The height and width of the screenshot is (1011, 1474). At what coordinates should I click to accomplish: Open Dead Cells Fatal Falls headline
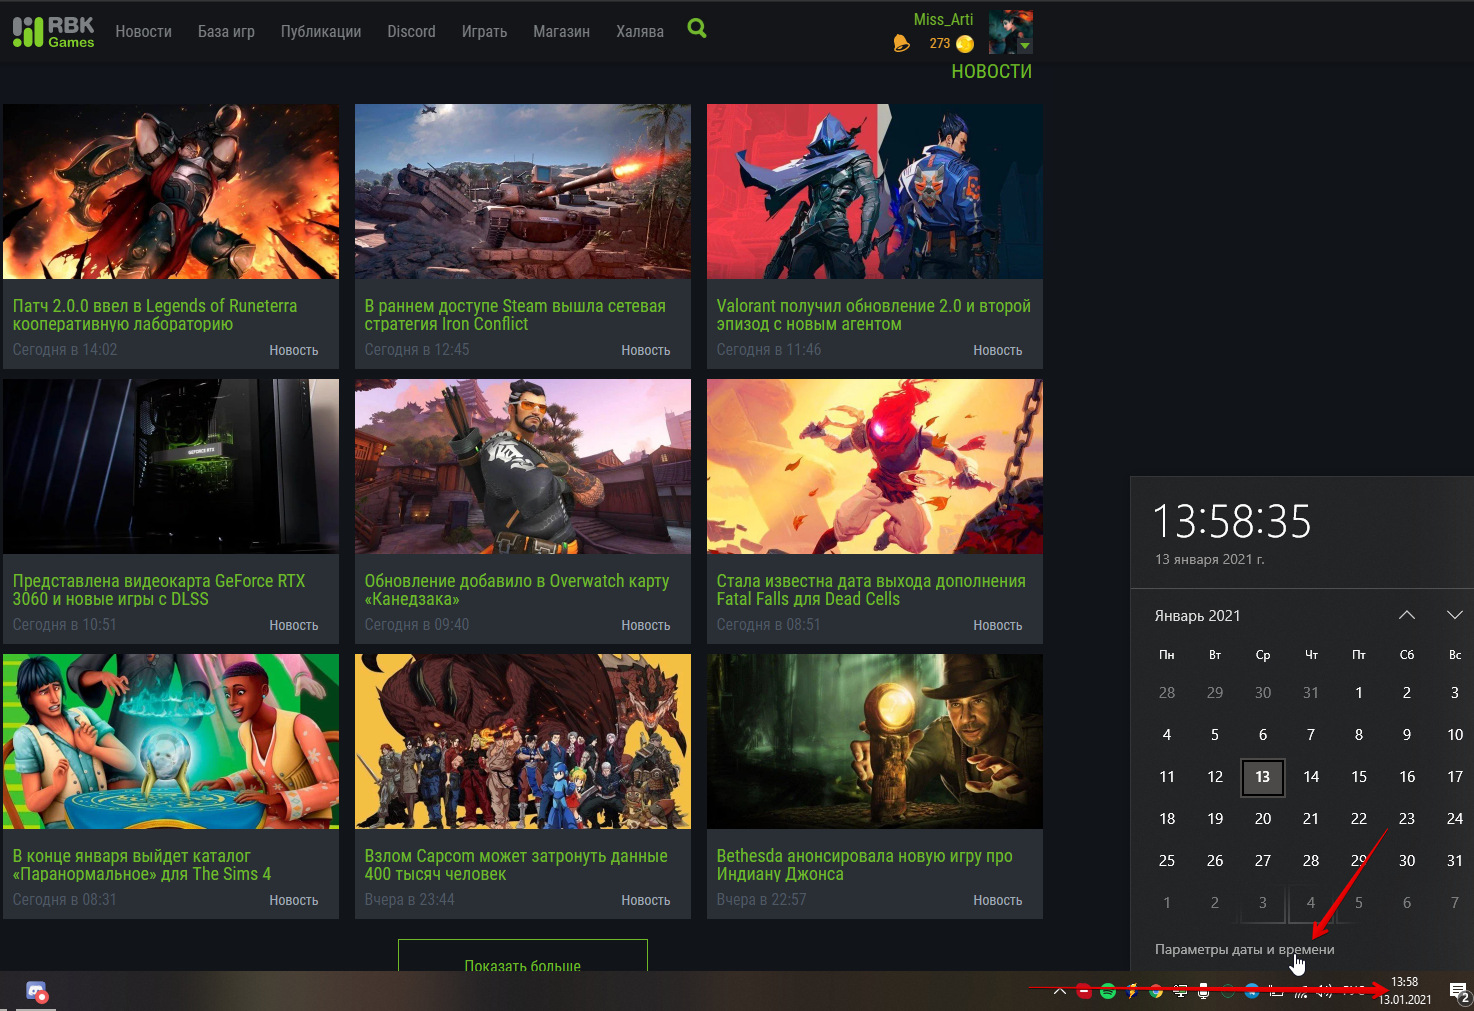[871, 590]
